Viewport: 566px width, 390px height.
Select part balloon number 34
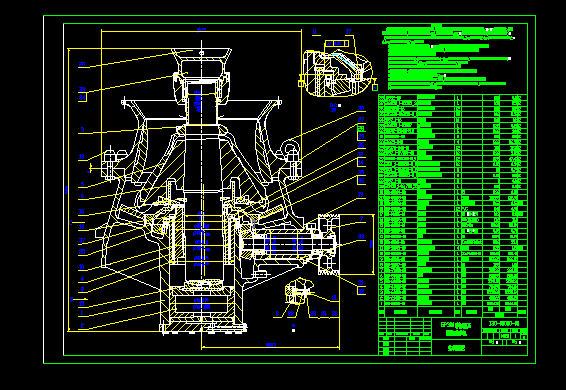[82, 98]
